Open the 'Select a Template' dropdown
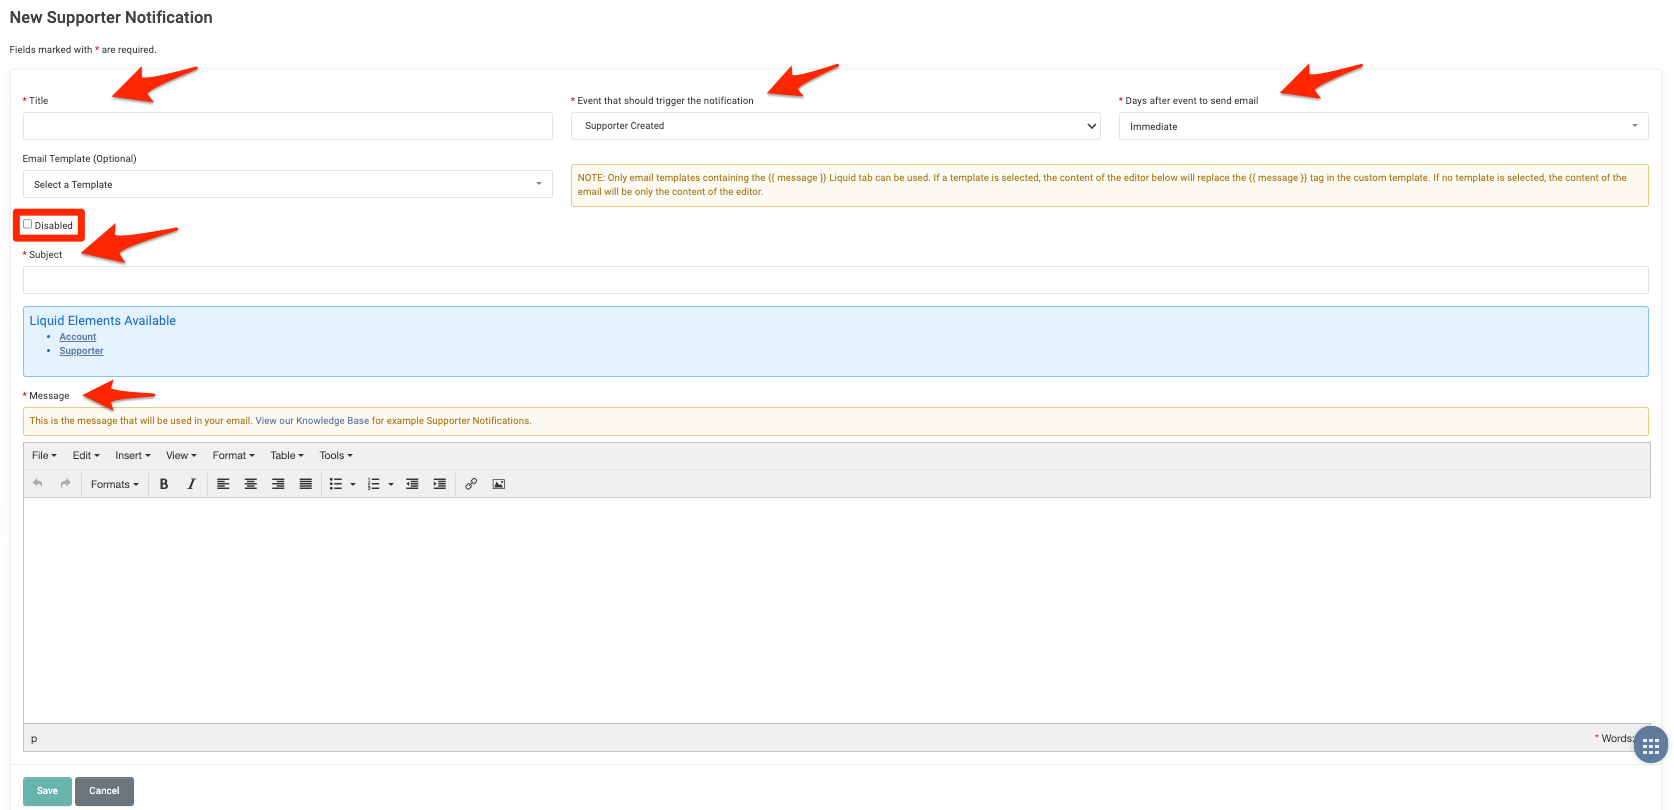Image resolution: width=1674 pixels, height=810 pixels. [x=288, y=184]
